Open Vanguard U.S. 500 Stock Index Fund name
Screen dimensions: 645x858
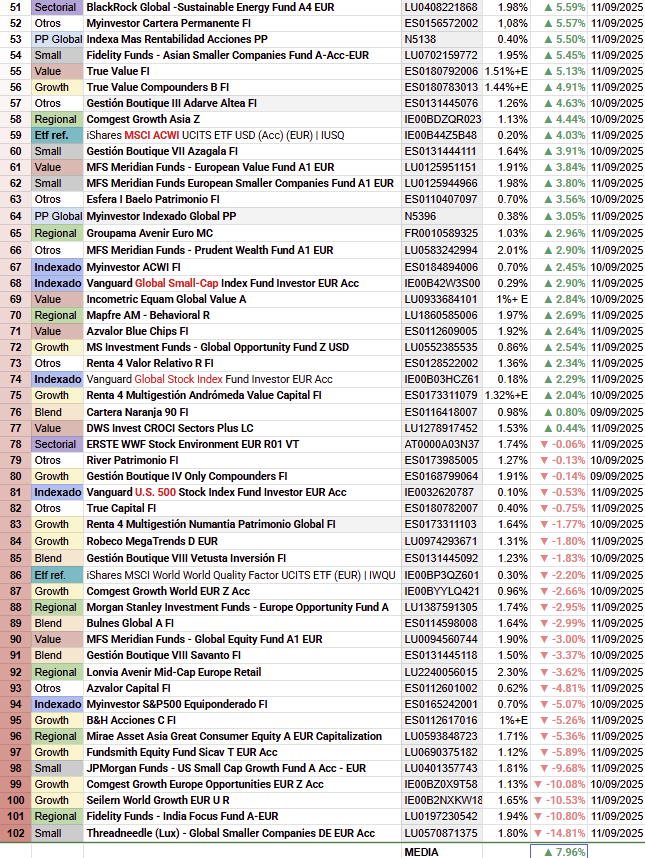coord(216,492)
